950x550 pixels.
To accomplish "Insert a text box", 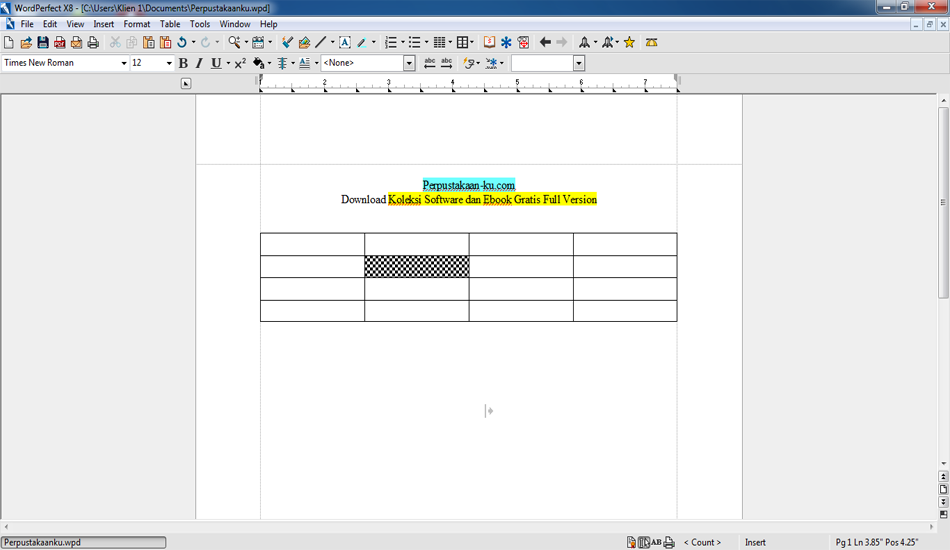I will (x=345, y=42).
